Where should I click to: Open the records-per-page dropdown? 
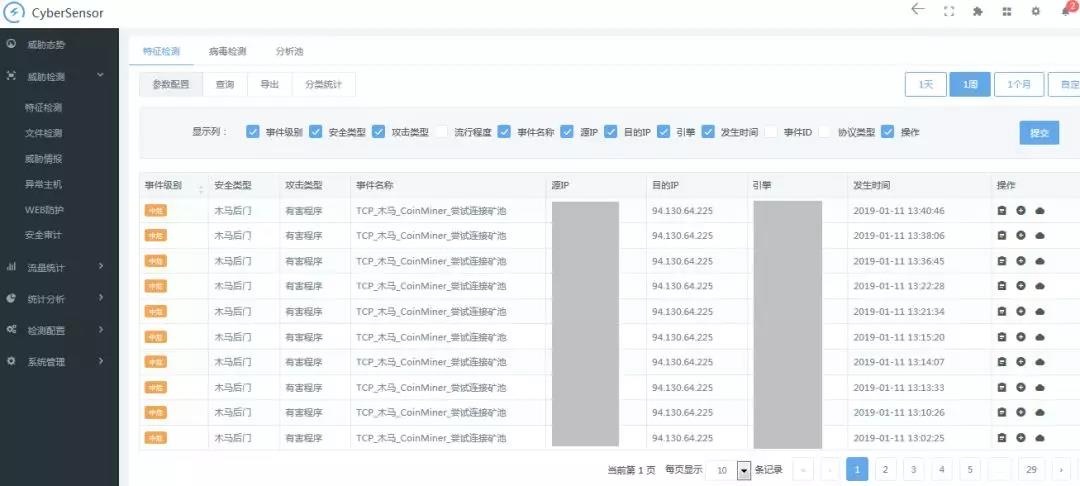(x=743, y=470)
